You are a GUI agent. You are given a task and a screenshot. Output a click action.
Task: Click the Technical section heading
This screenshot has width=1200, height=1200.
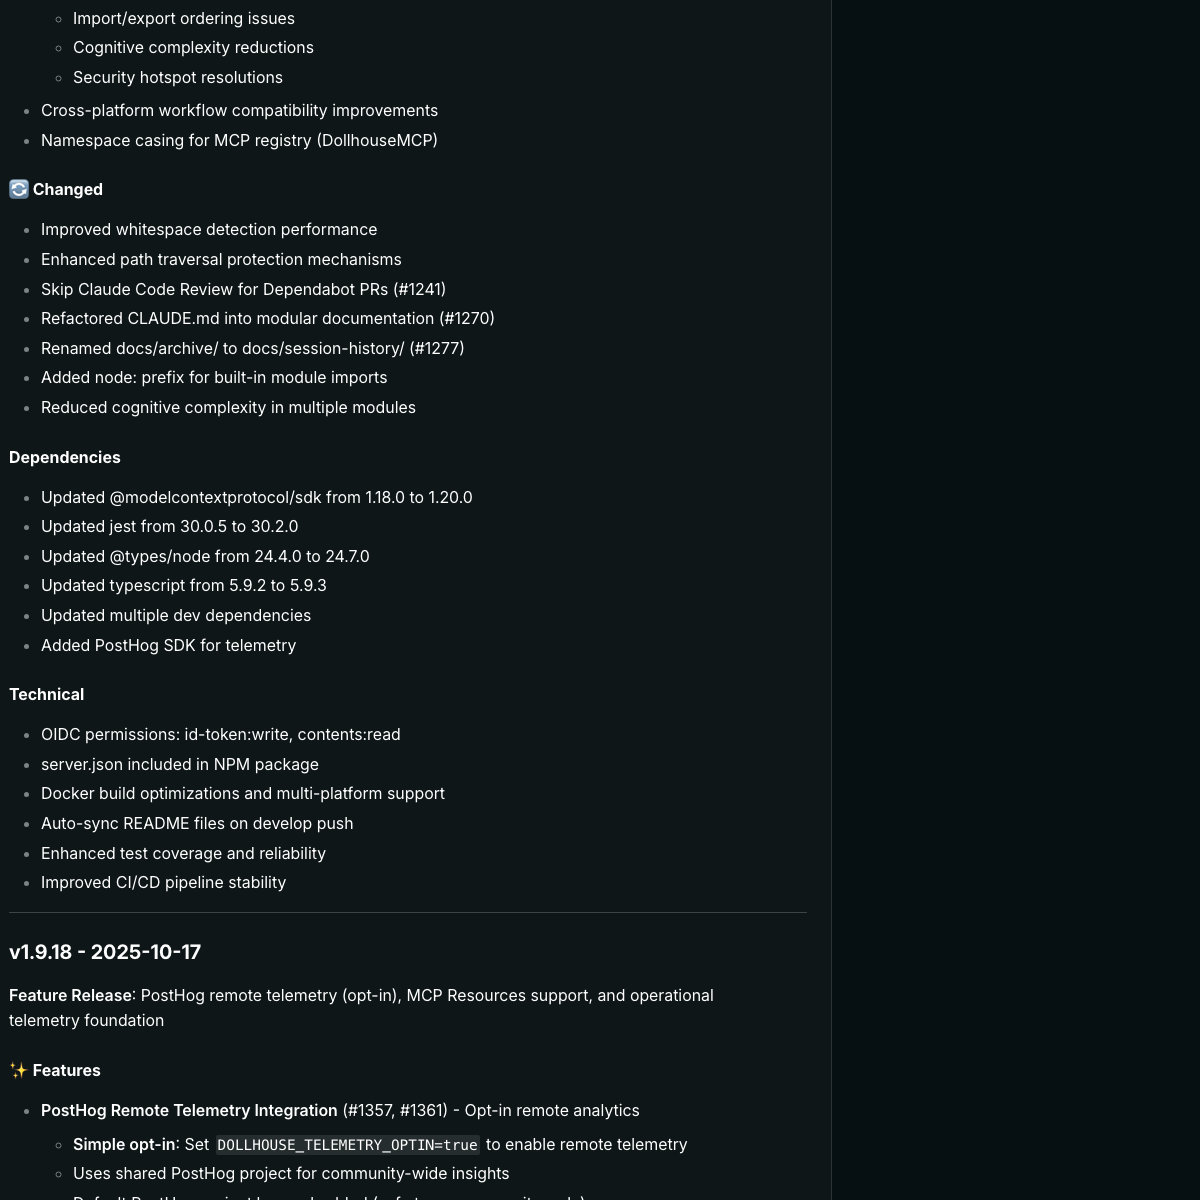coord(47,694)
